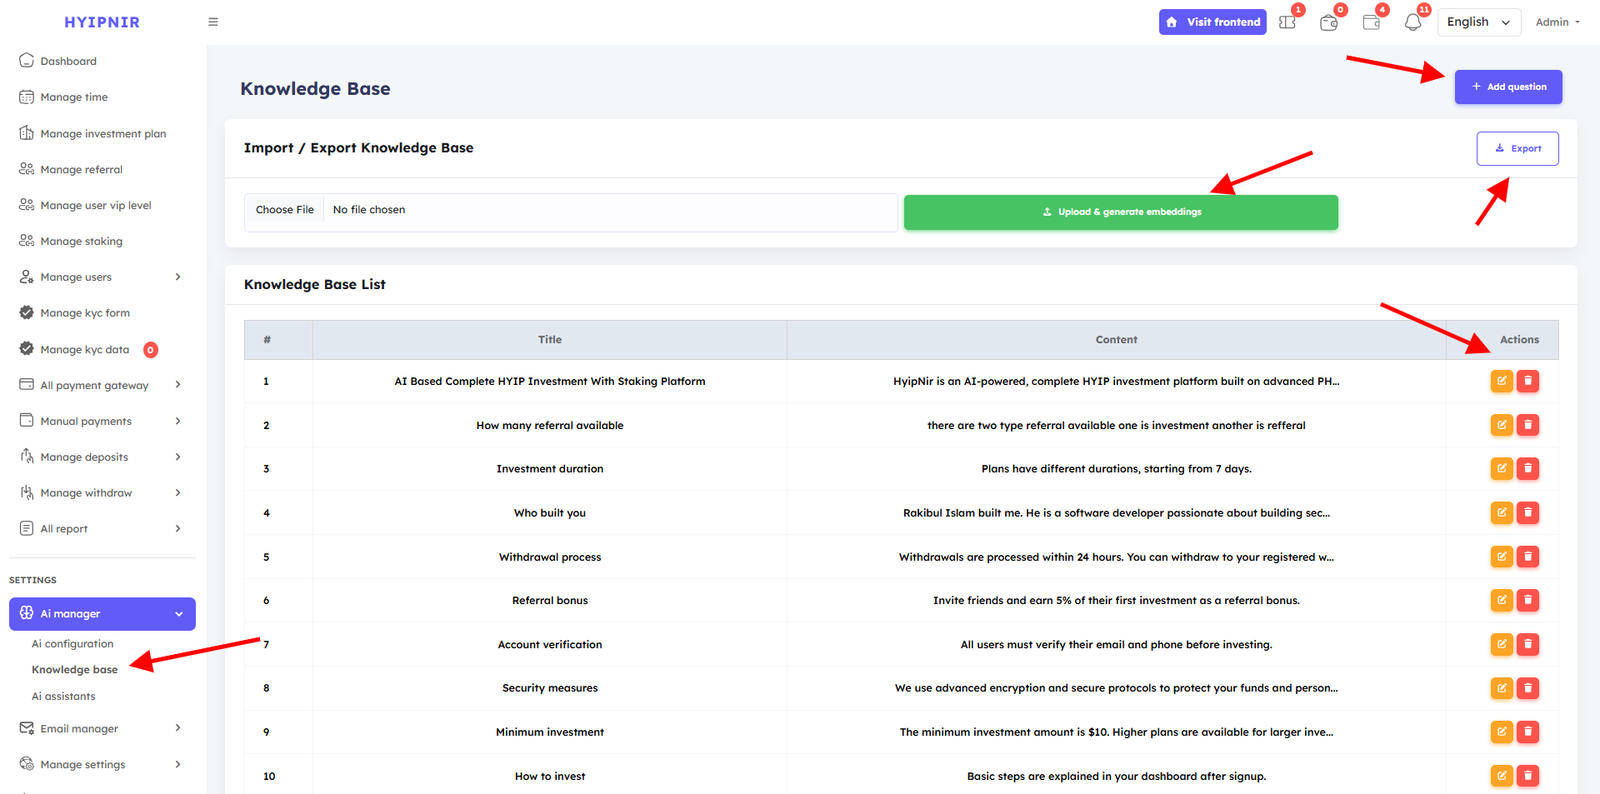
Task: Expand All report submenu
Action: (102, 529)
